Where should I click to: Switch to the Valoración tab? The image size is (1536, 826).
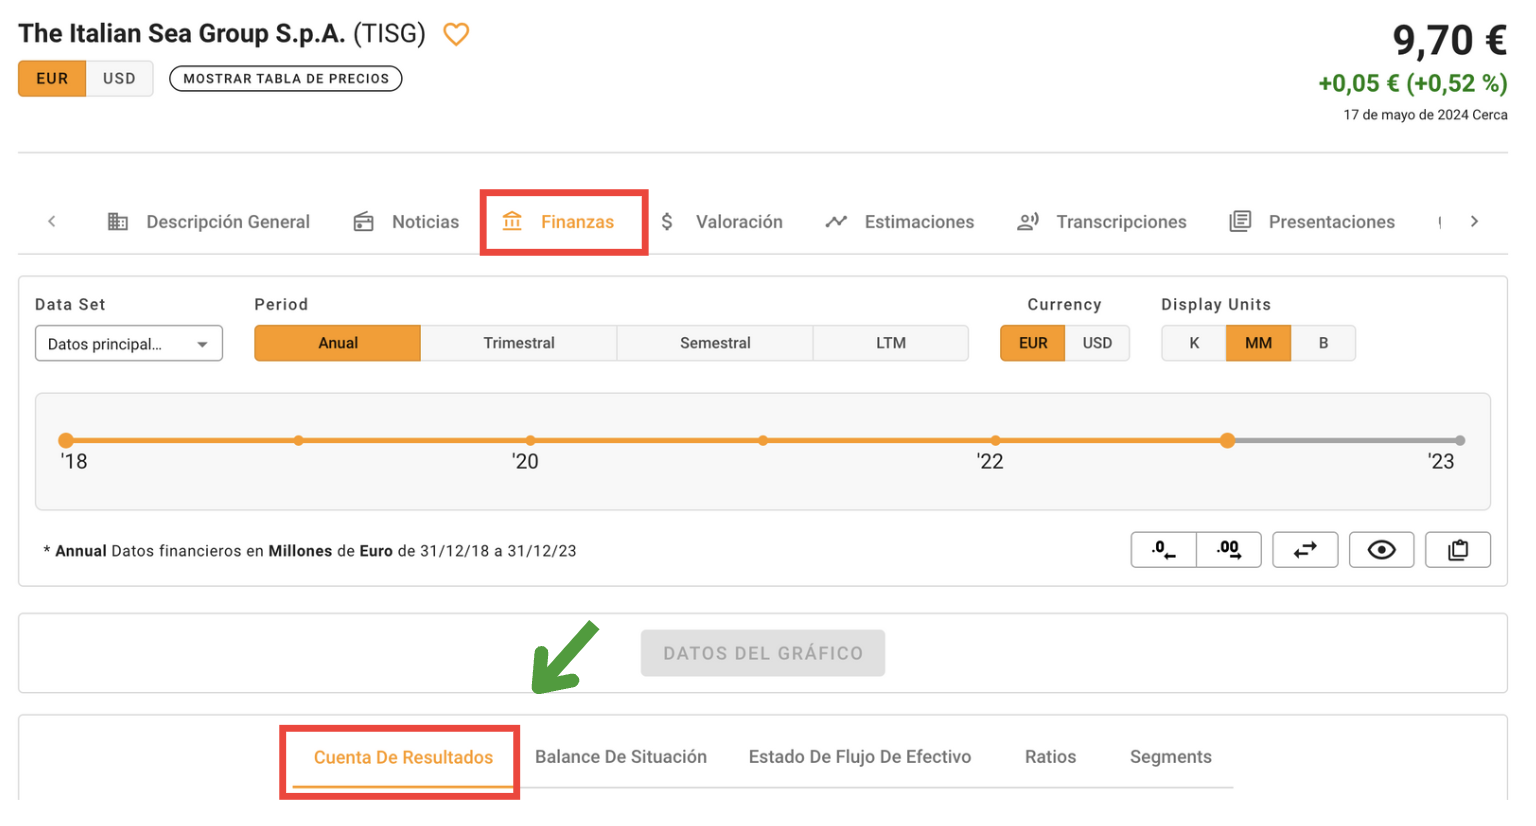[x=721, y=221]
